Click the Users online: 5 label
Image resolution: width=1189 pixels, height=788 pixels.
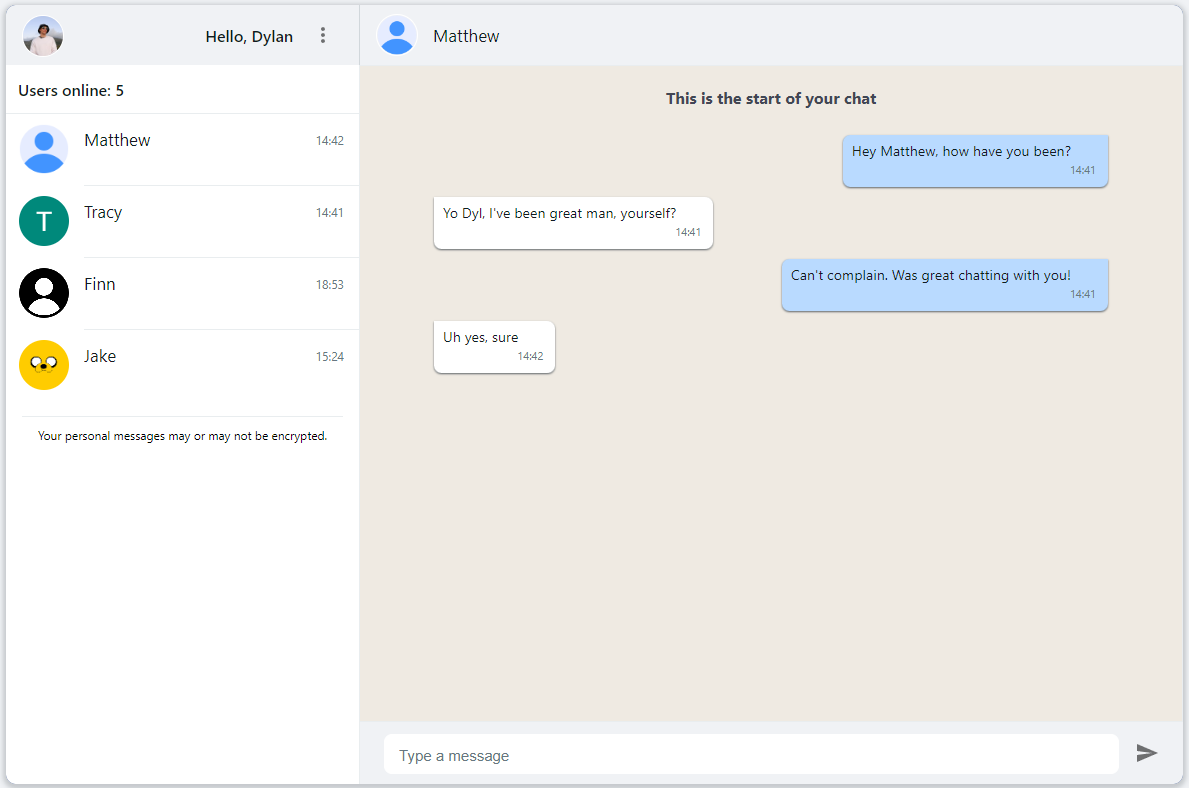click(71, 91)
